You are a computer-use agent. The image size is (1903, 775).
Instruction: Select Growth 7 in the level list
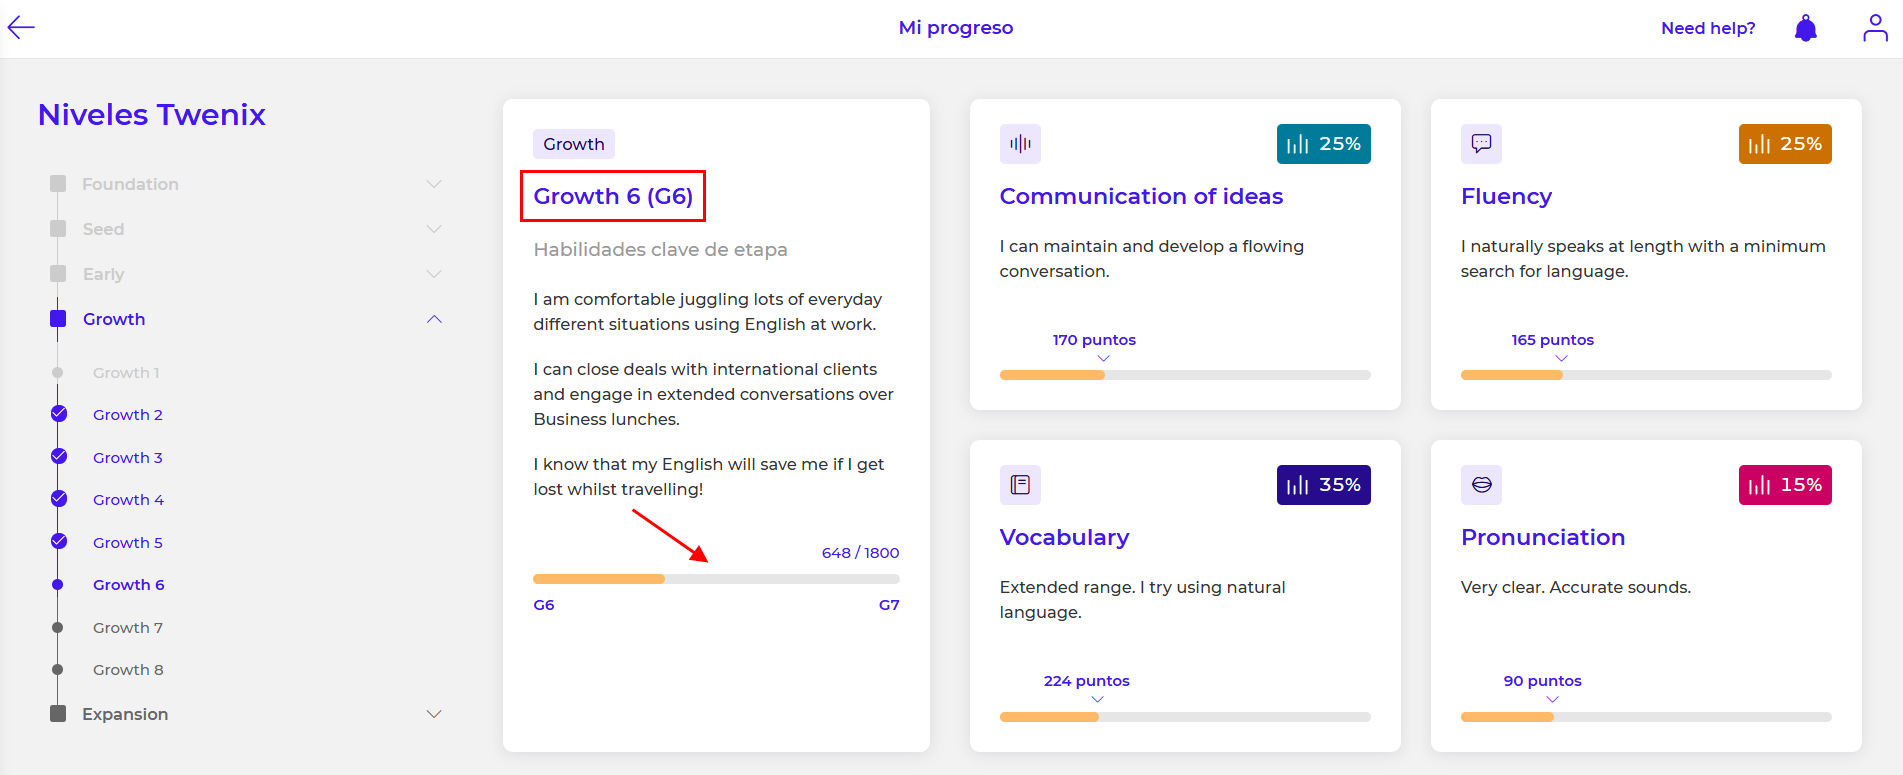tap(127, 628)
